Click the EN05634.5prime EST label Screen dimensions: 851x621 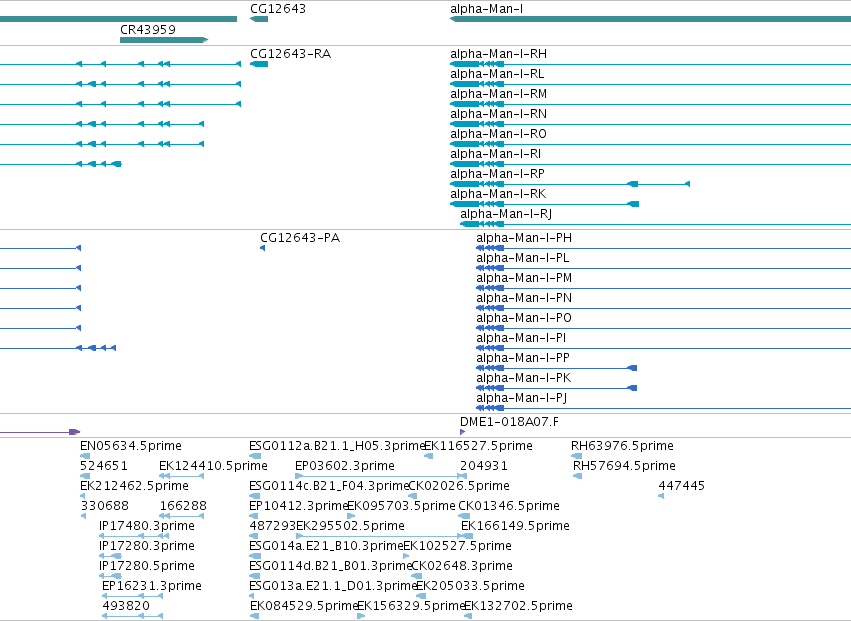(x=131, y=446)
